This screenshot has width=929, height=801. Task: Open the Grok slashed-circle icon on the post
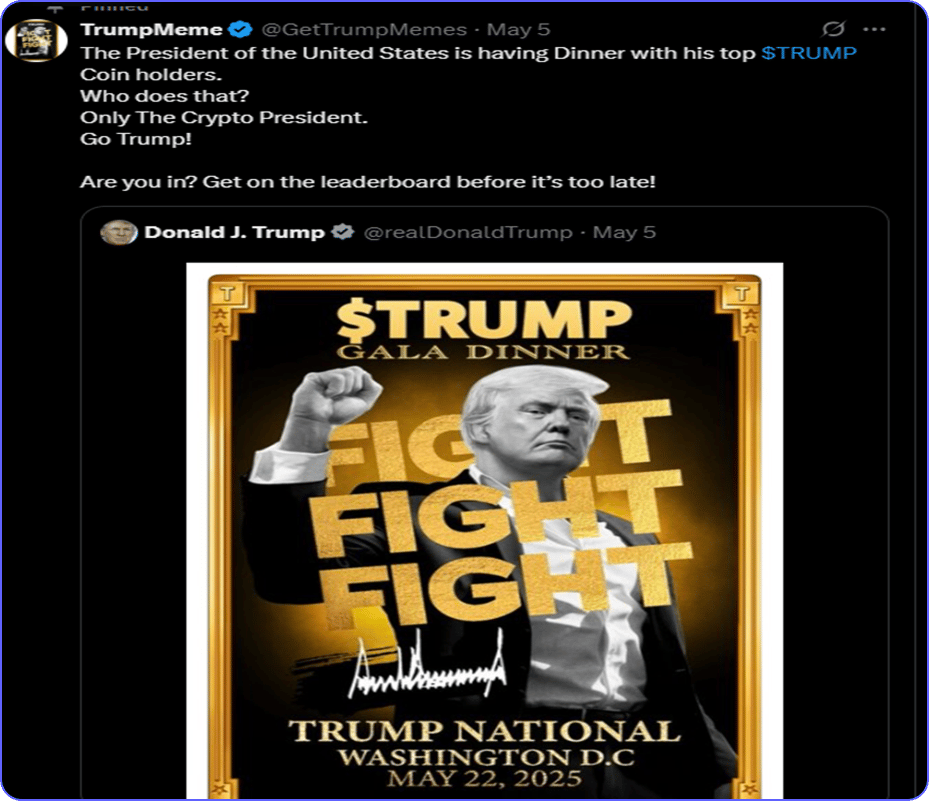click(x=833, y=28)
